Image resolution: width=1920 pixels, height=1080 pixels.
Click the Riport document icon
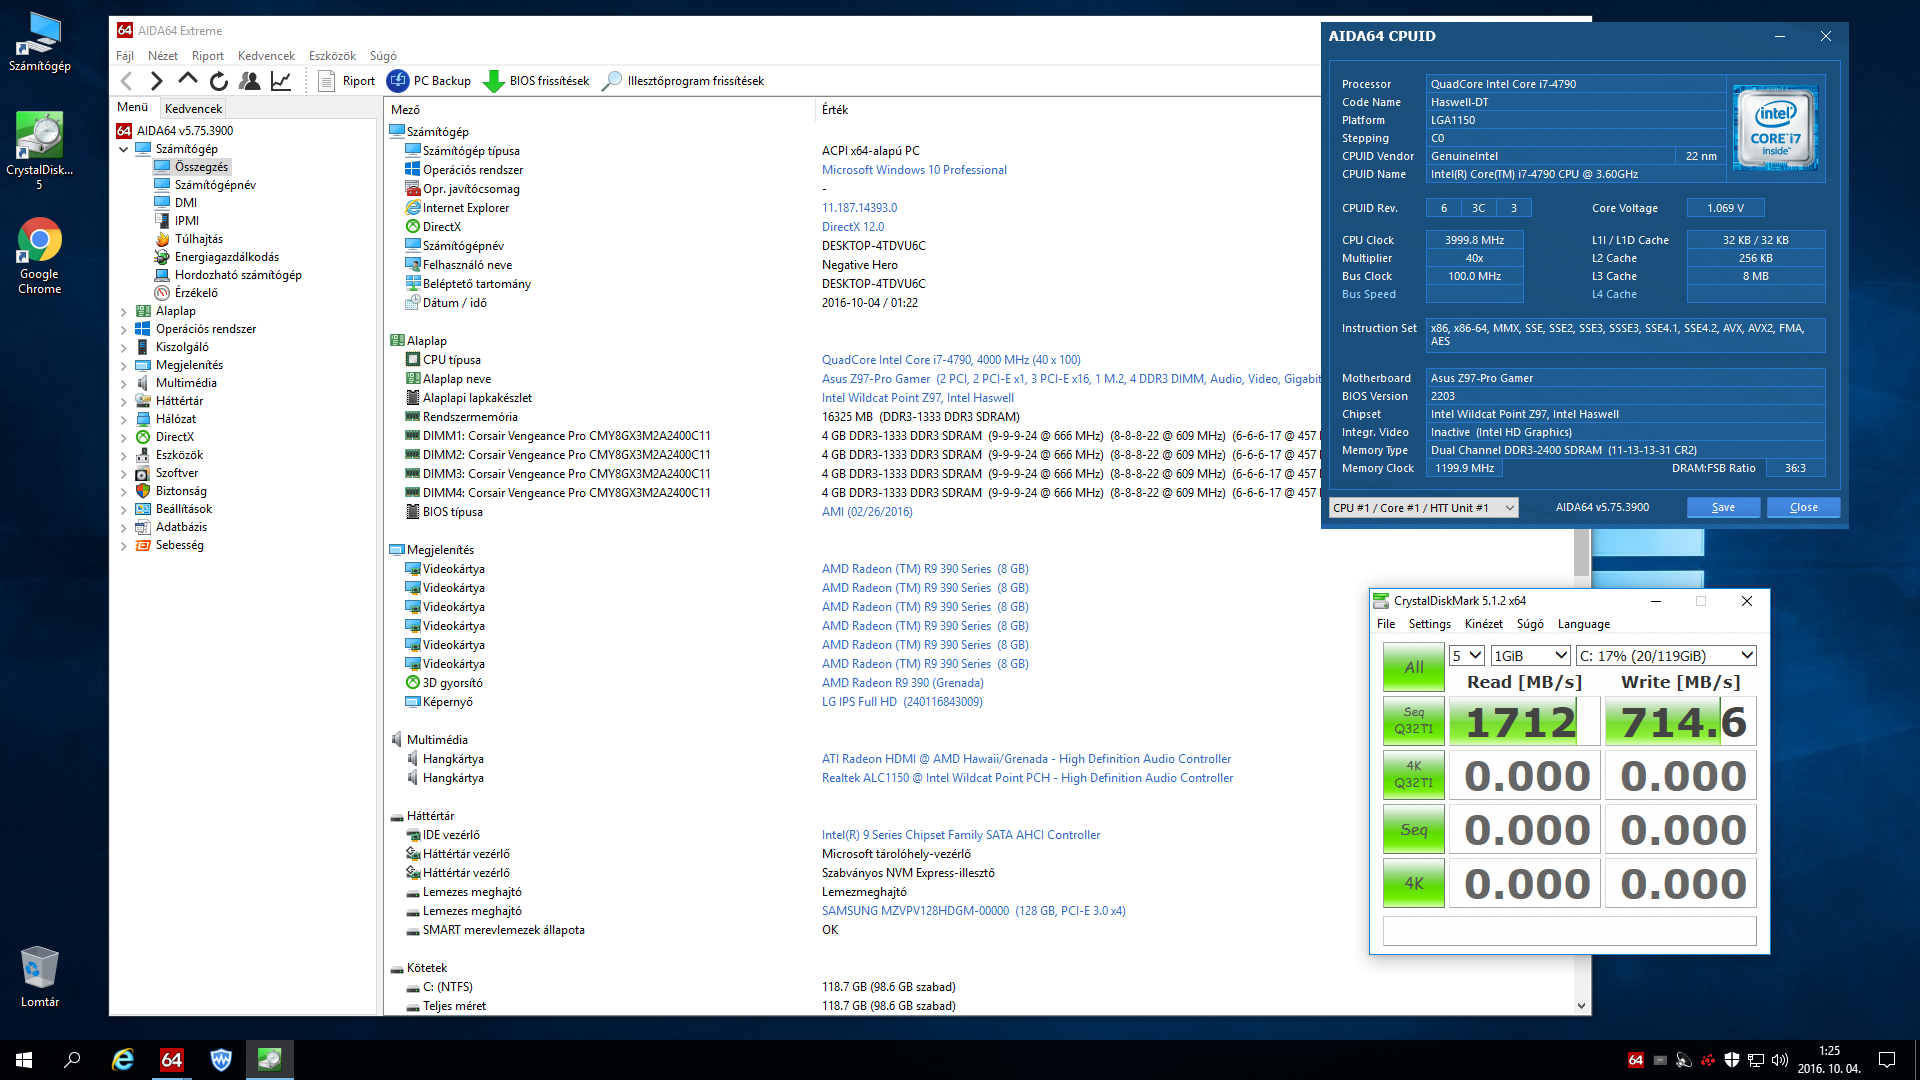coord(326,81)
